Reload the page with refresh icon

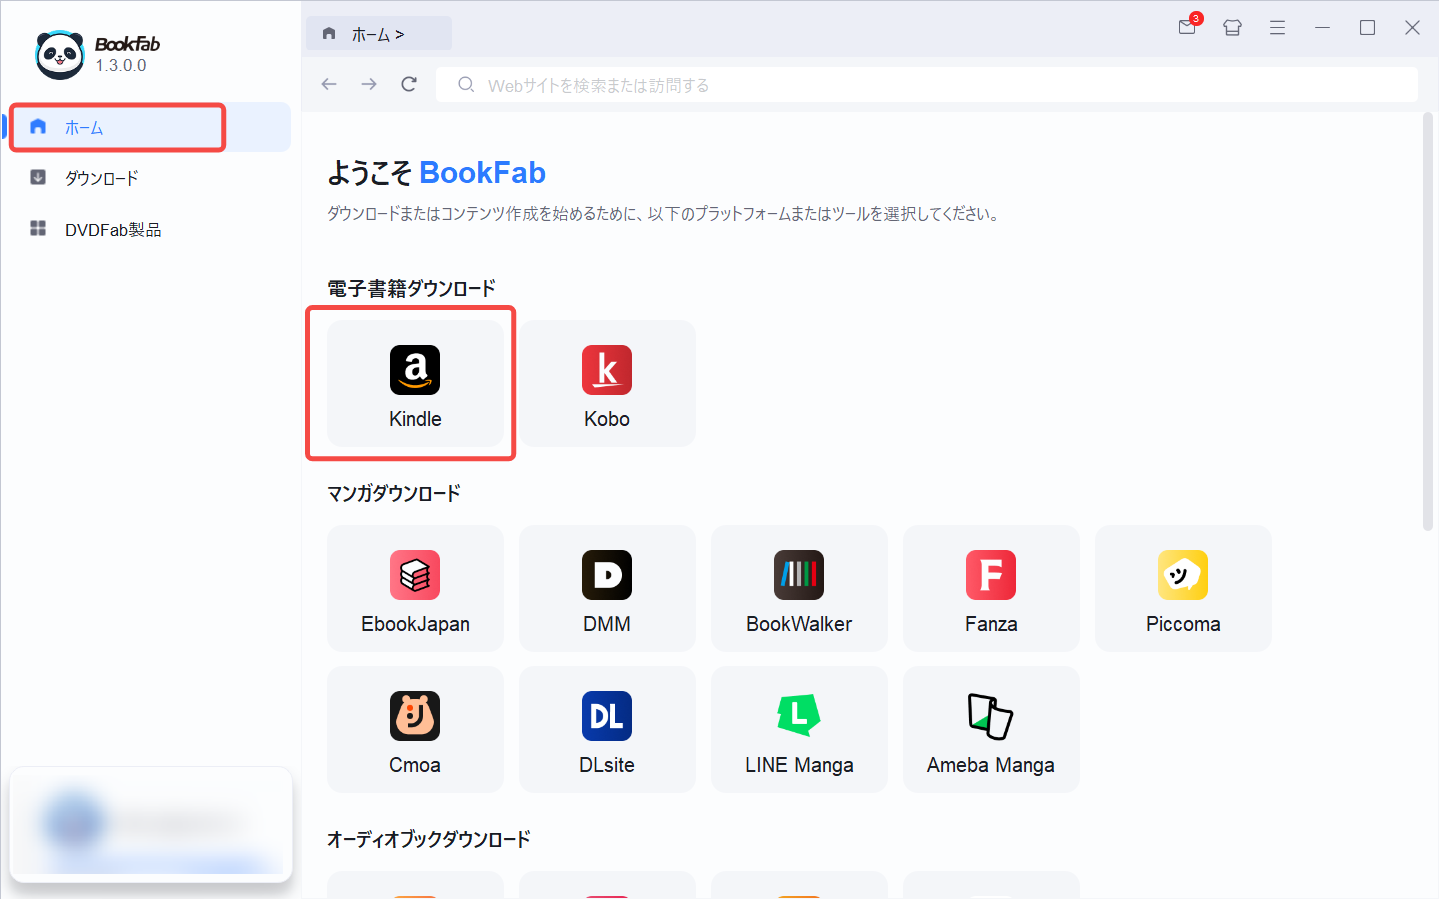409,84
